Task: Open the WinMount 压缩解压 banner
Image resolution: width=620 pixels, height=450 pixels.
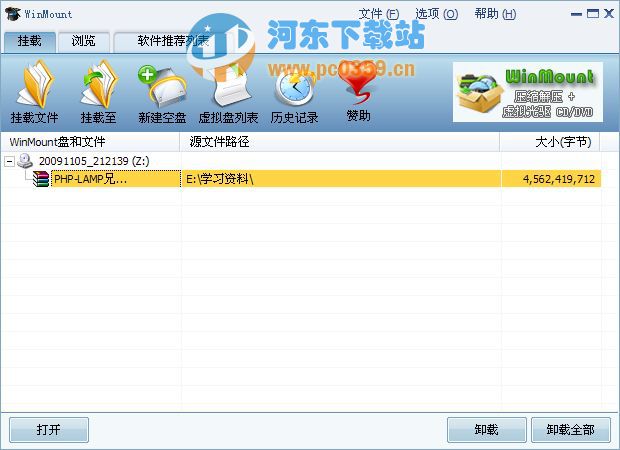Action: [x=528, y=92]
